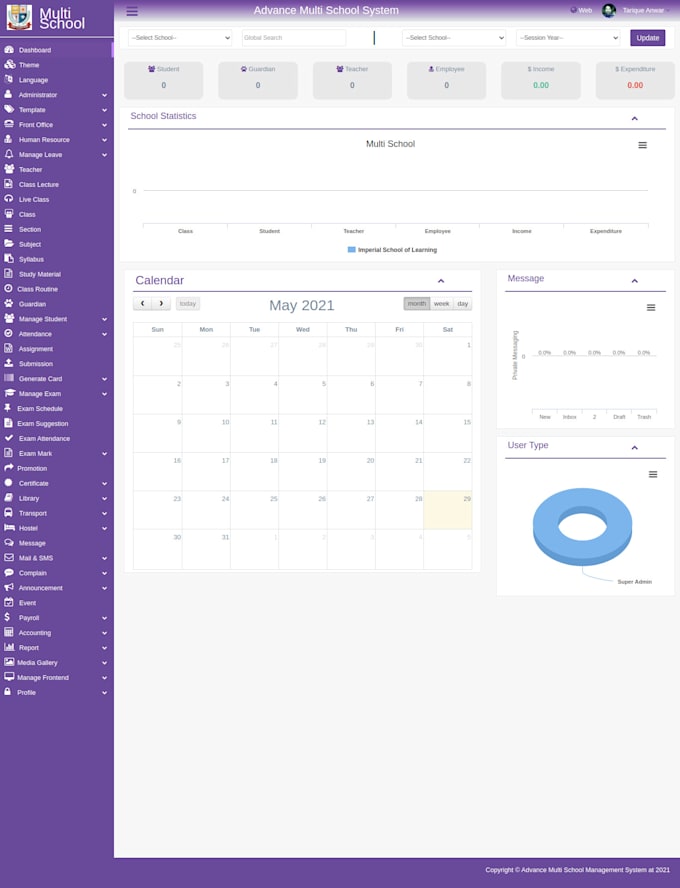Open the first Select School dropdown
Screen dimensions: 680x888
(180, 38)
